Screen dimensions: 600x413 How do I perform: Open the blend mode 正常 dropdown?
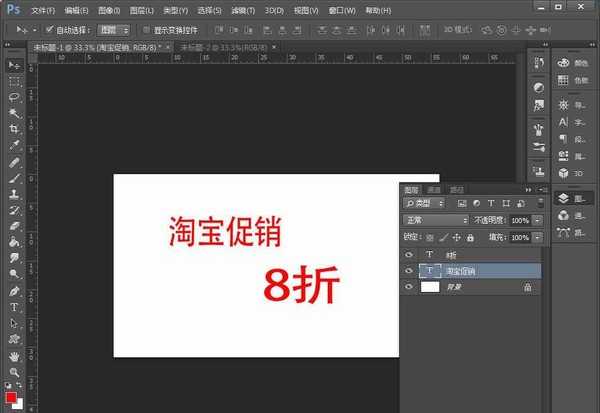[x=436, y=220]
